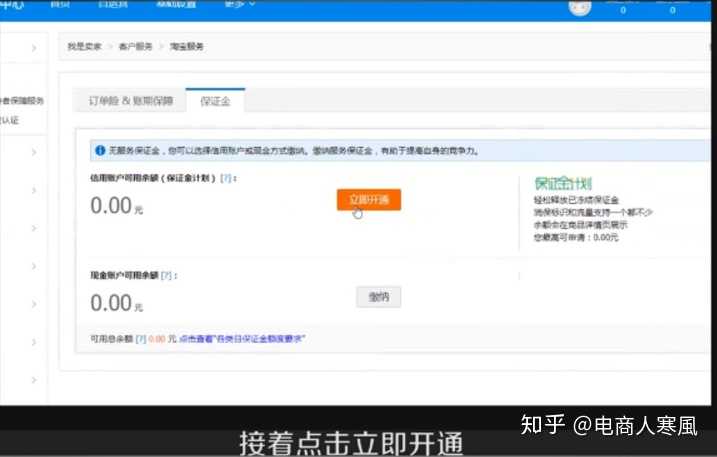
Task: Switch to the 订单险 & 账期保障 tab
Action: coord(131,101)
